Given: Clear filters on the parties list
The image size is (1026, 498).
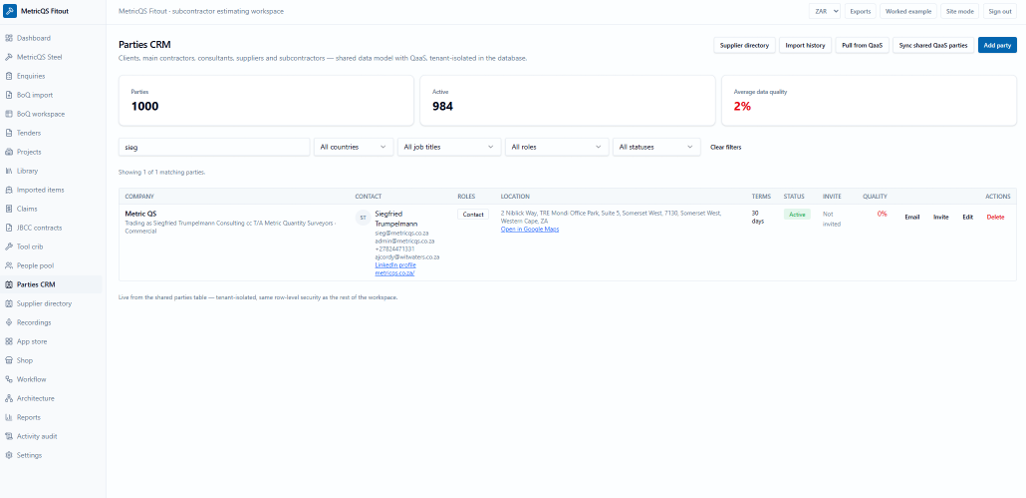Looking at the screenshot, I should (726, 147).
